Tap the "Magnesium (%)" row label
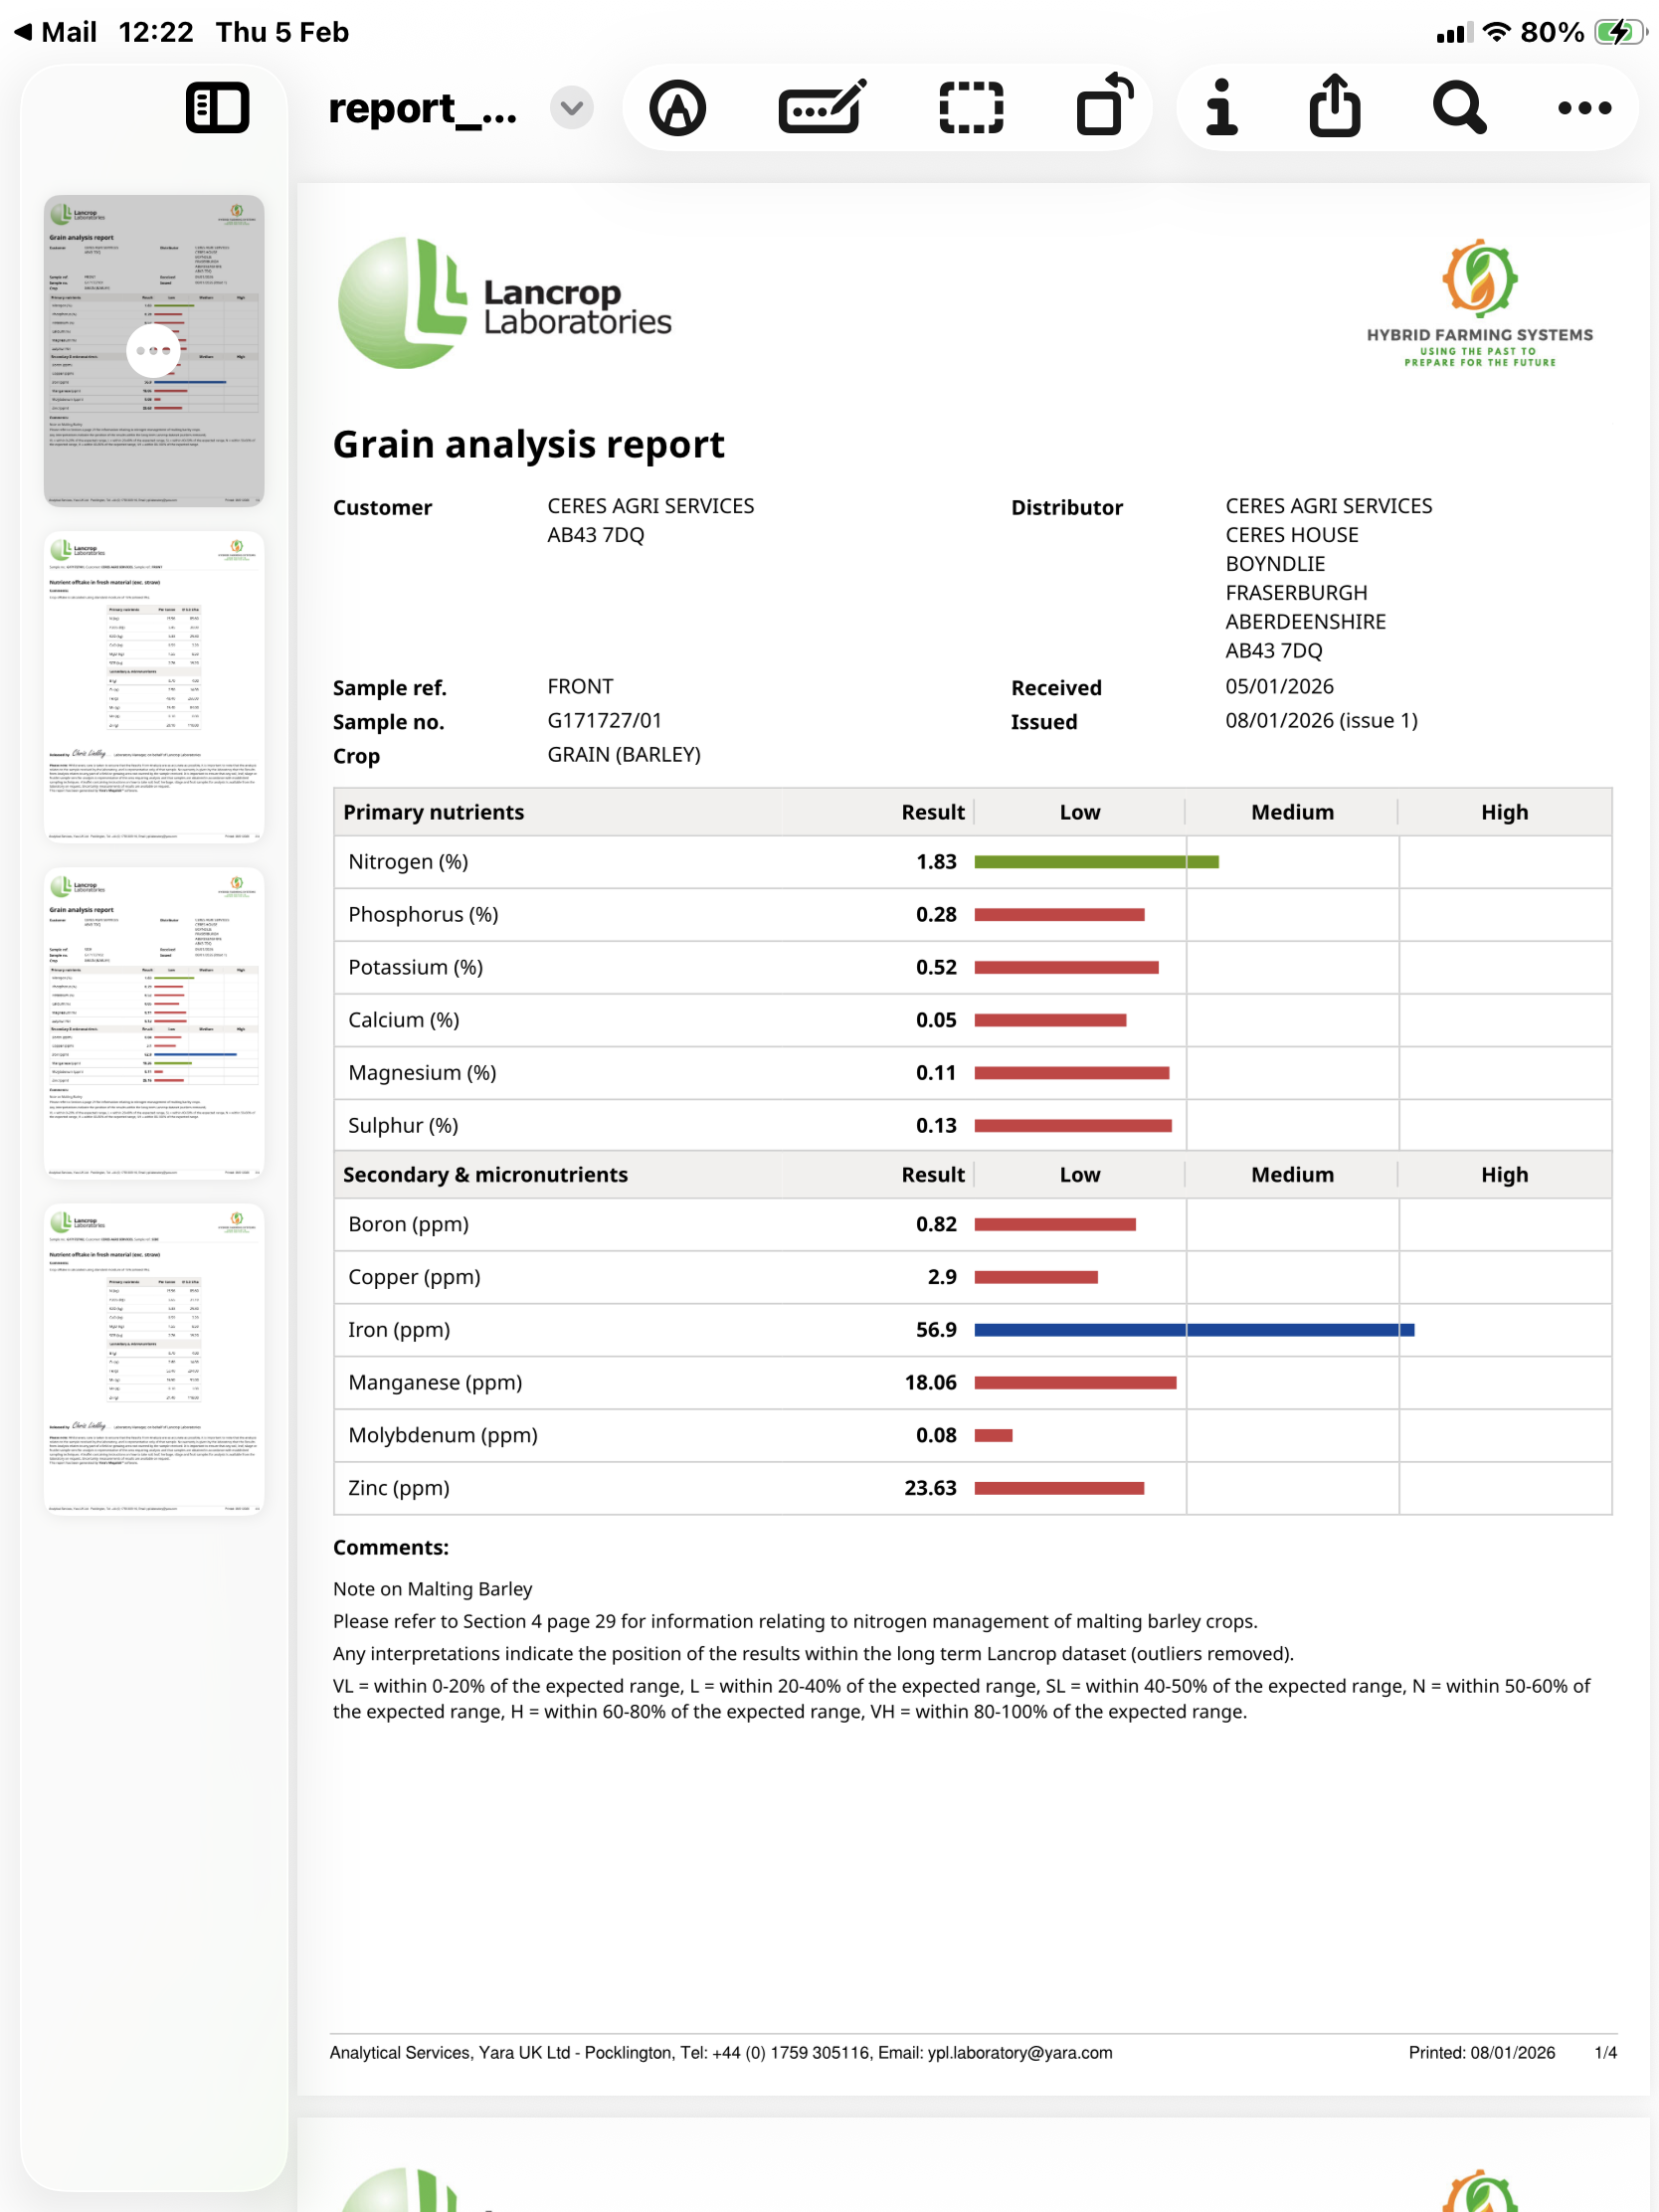 [x=422, y=1073]
